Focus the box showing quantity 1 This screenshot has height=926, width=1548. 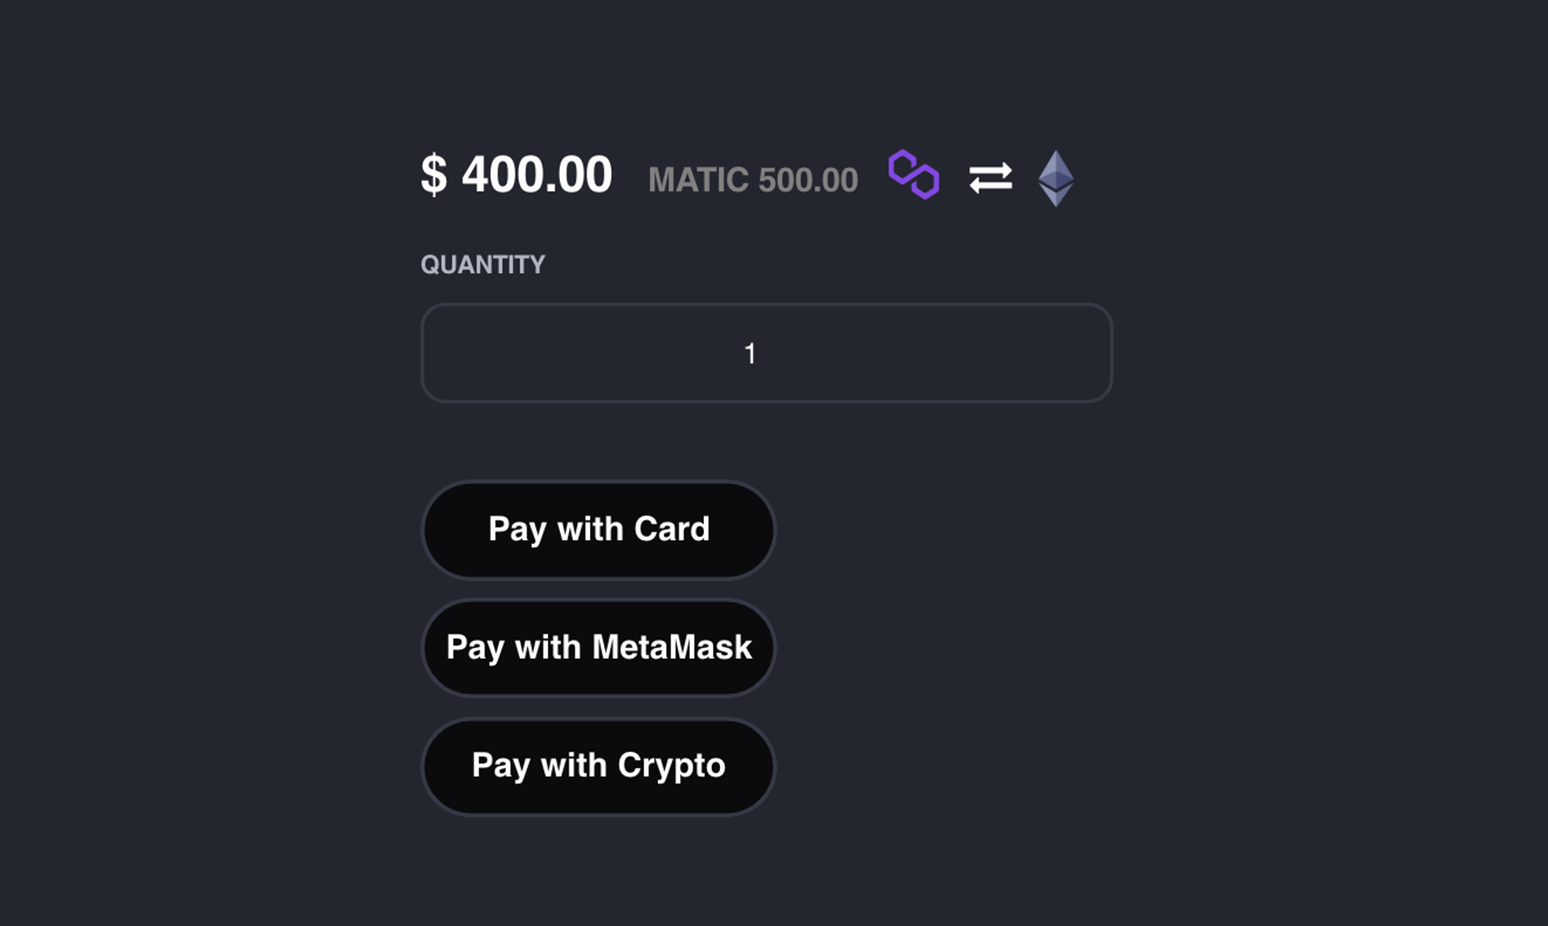pos(766,353)
